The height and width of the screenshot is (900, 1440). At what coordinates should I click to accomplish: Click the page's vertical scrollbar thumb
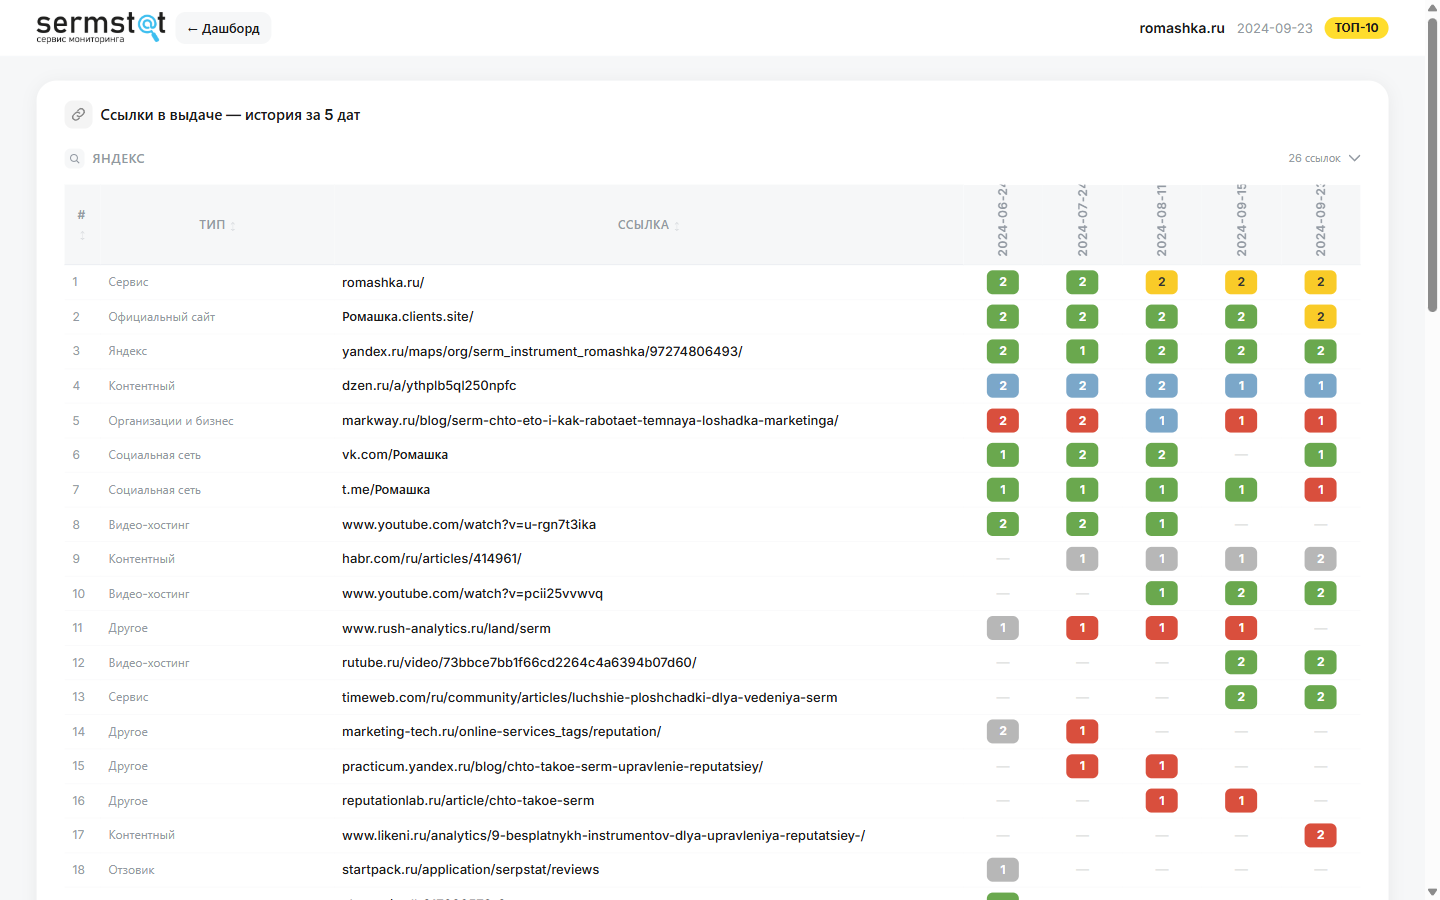[x=1432, y=165]
